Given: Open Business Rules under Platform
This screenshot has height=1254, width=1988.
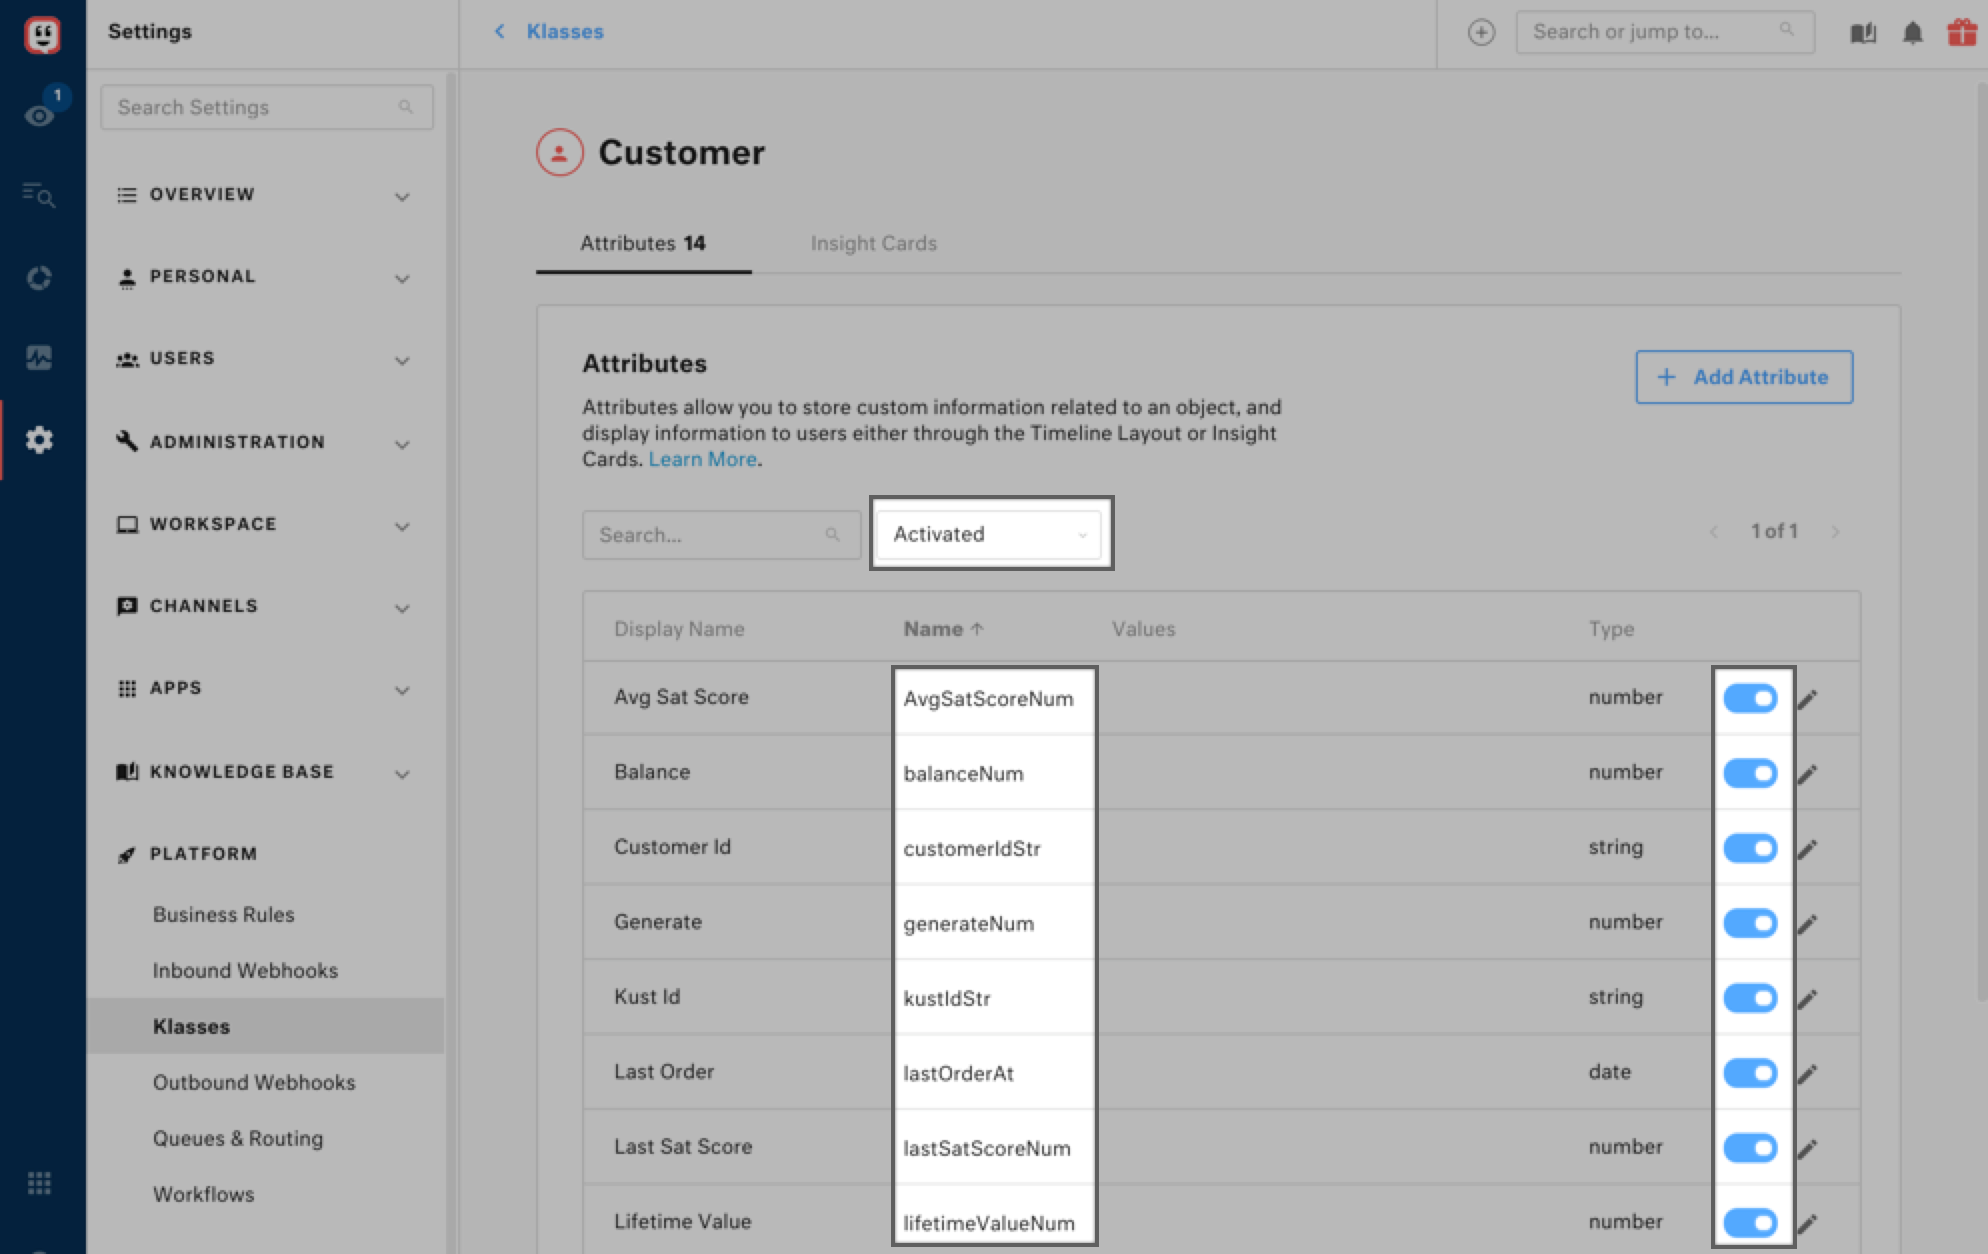Looking at the screenshot, I should 223,914.
